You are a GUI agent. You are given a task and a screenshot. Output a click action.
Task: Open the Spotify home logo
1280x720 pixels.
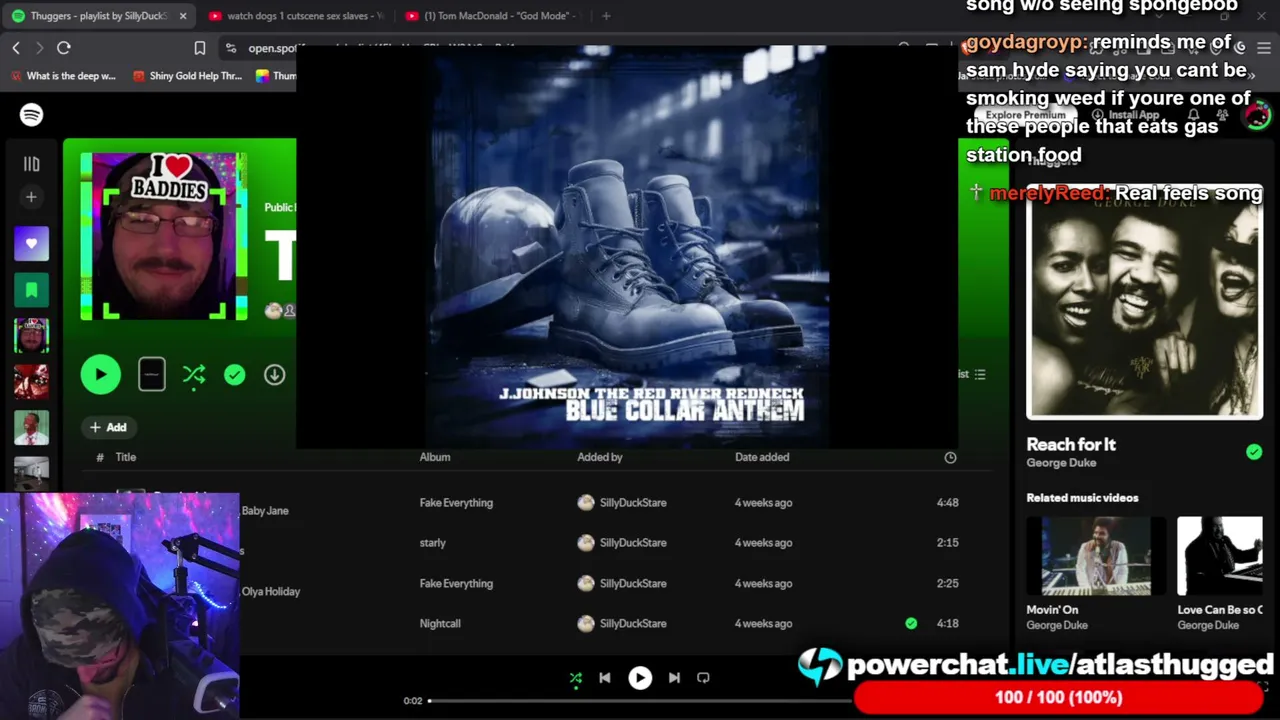coord(31,115)
